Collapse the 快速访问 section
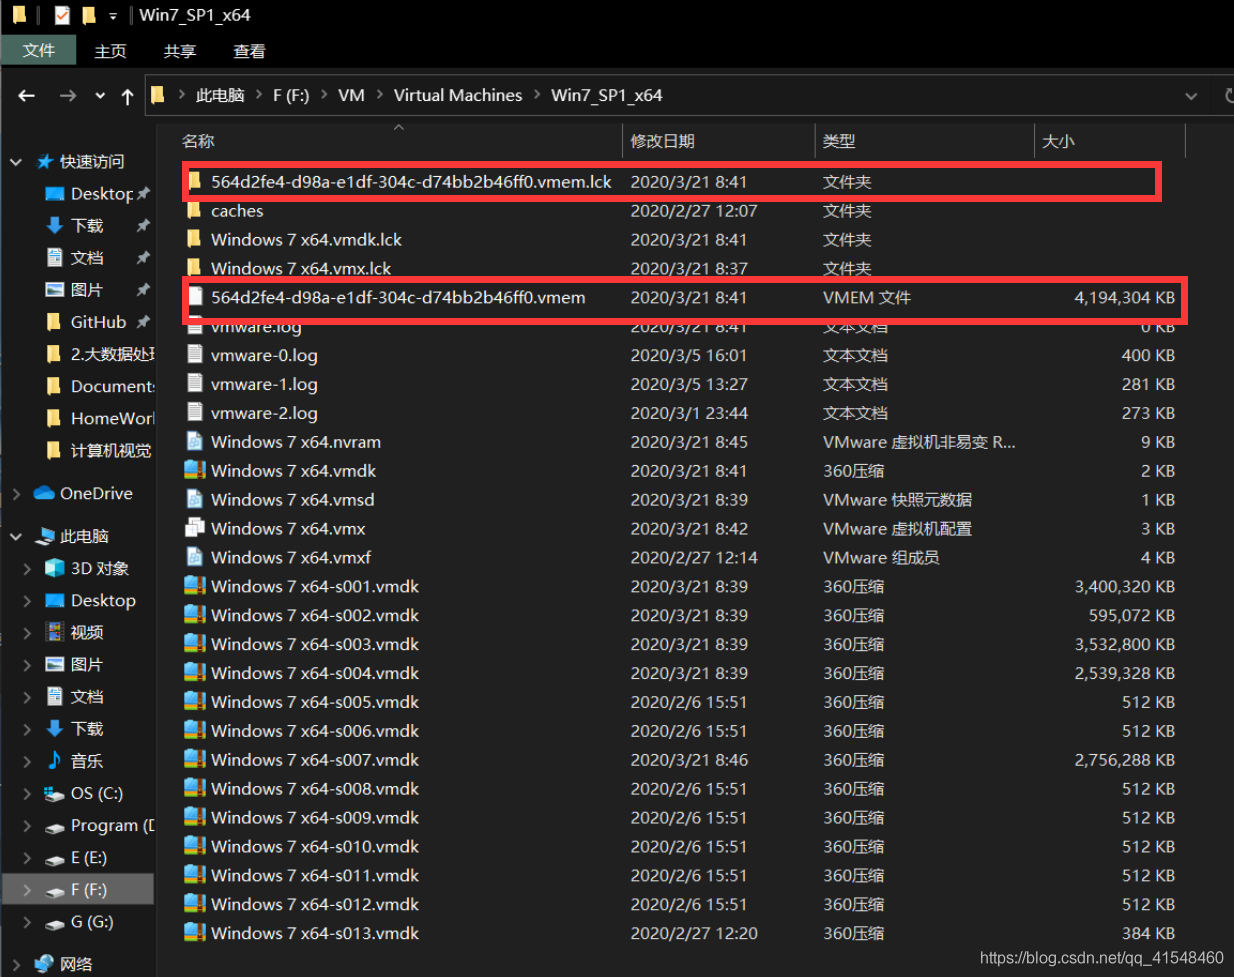Image resolution: width=1234 pixels, height=977 pixels. [x=16, y=162]
